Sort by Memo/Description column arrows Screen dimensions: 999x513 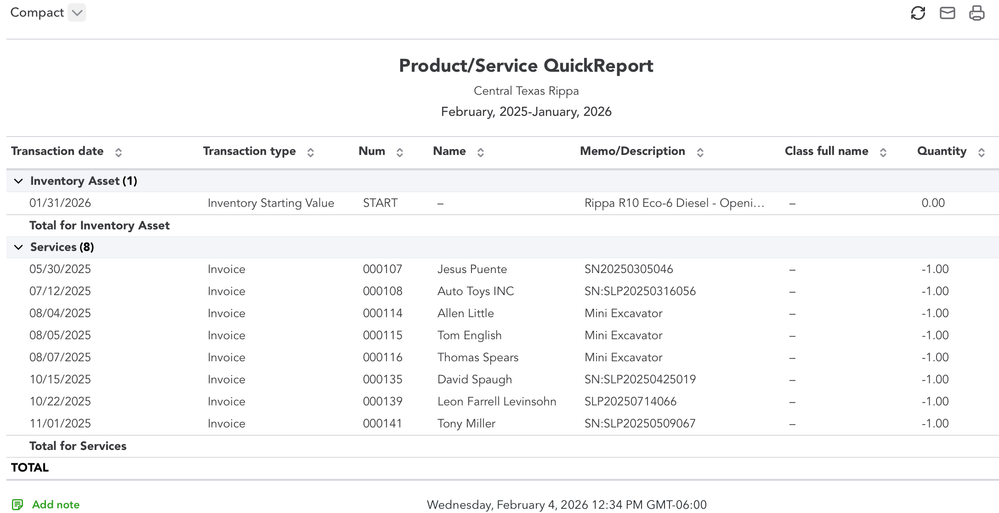[x=700, y=152]
